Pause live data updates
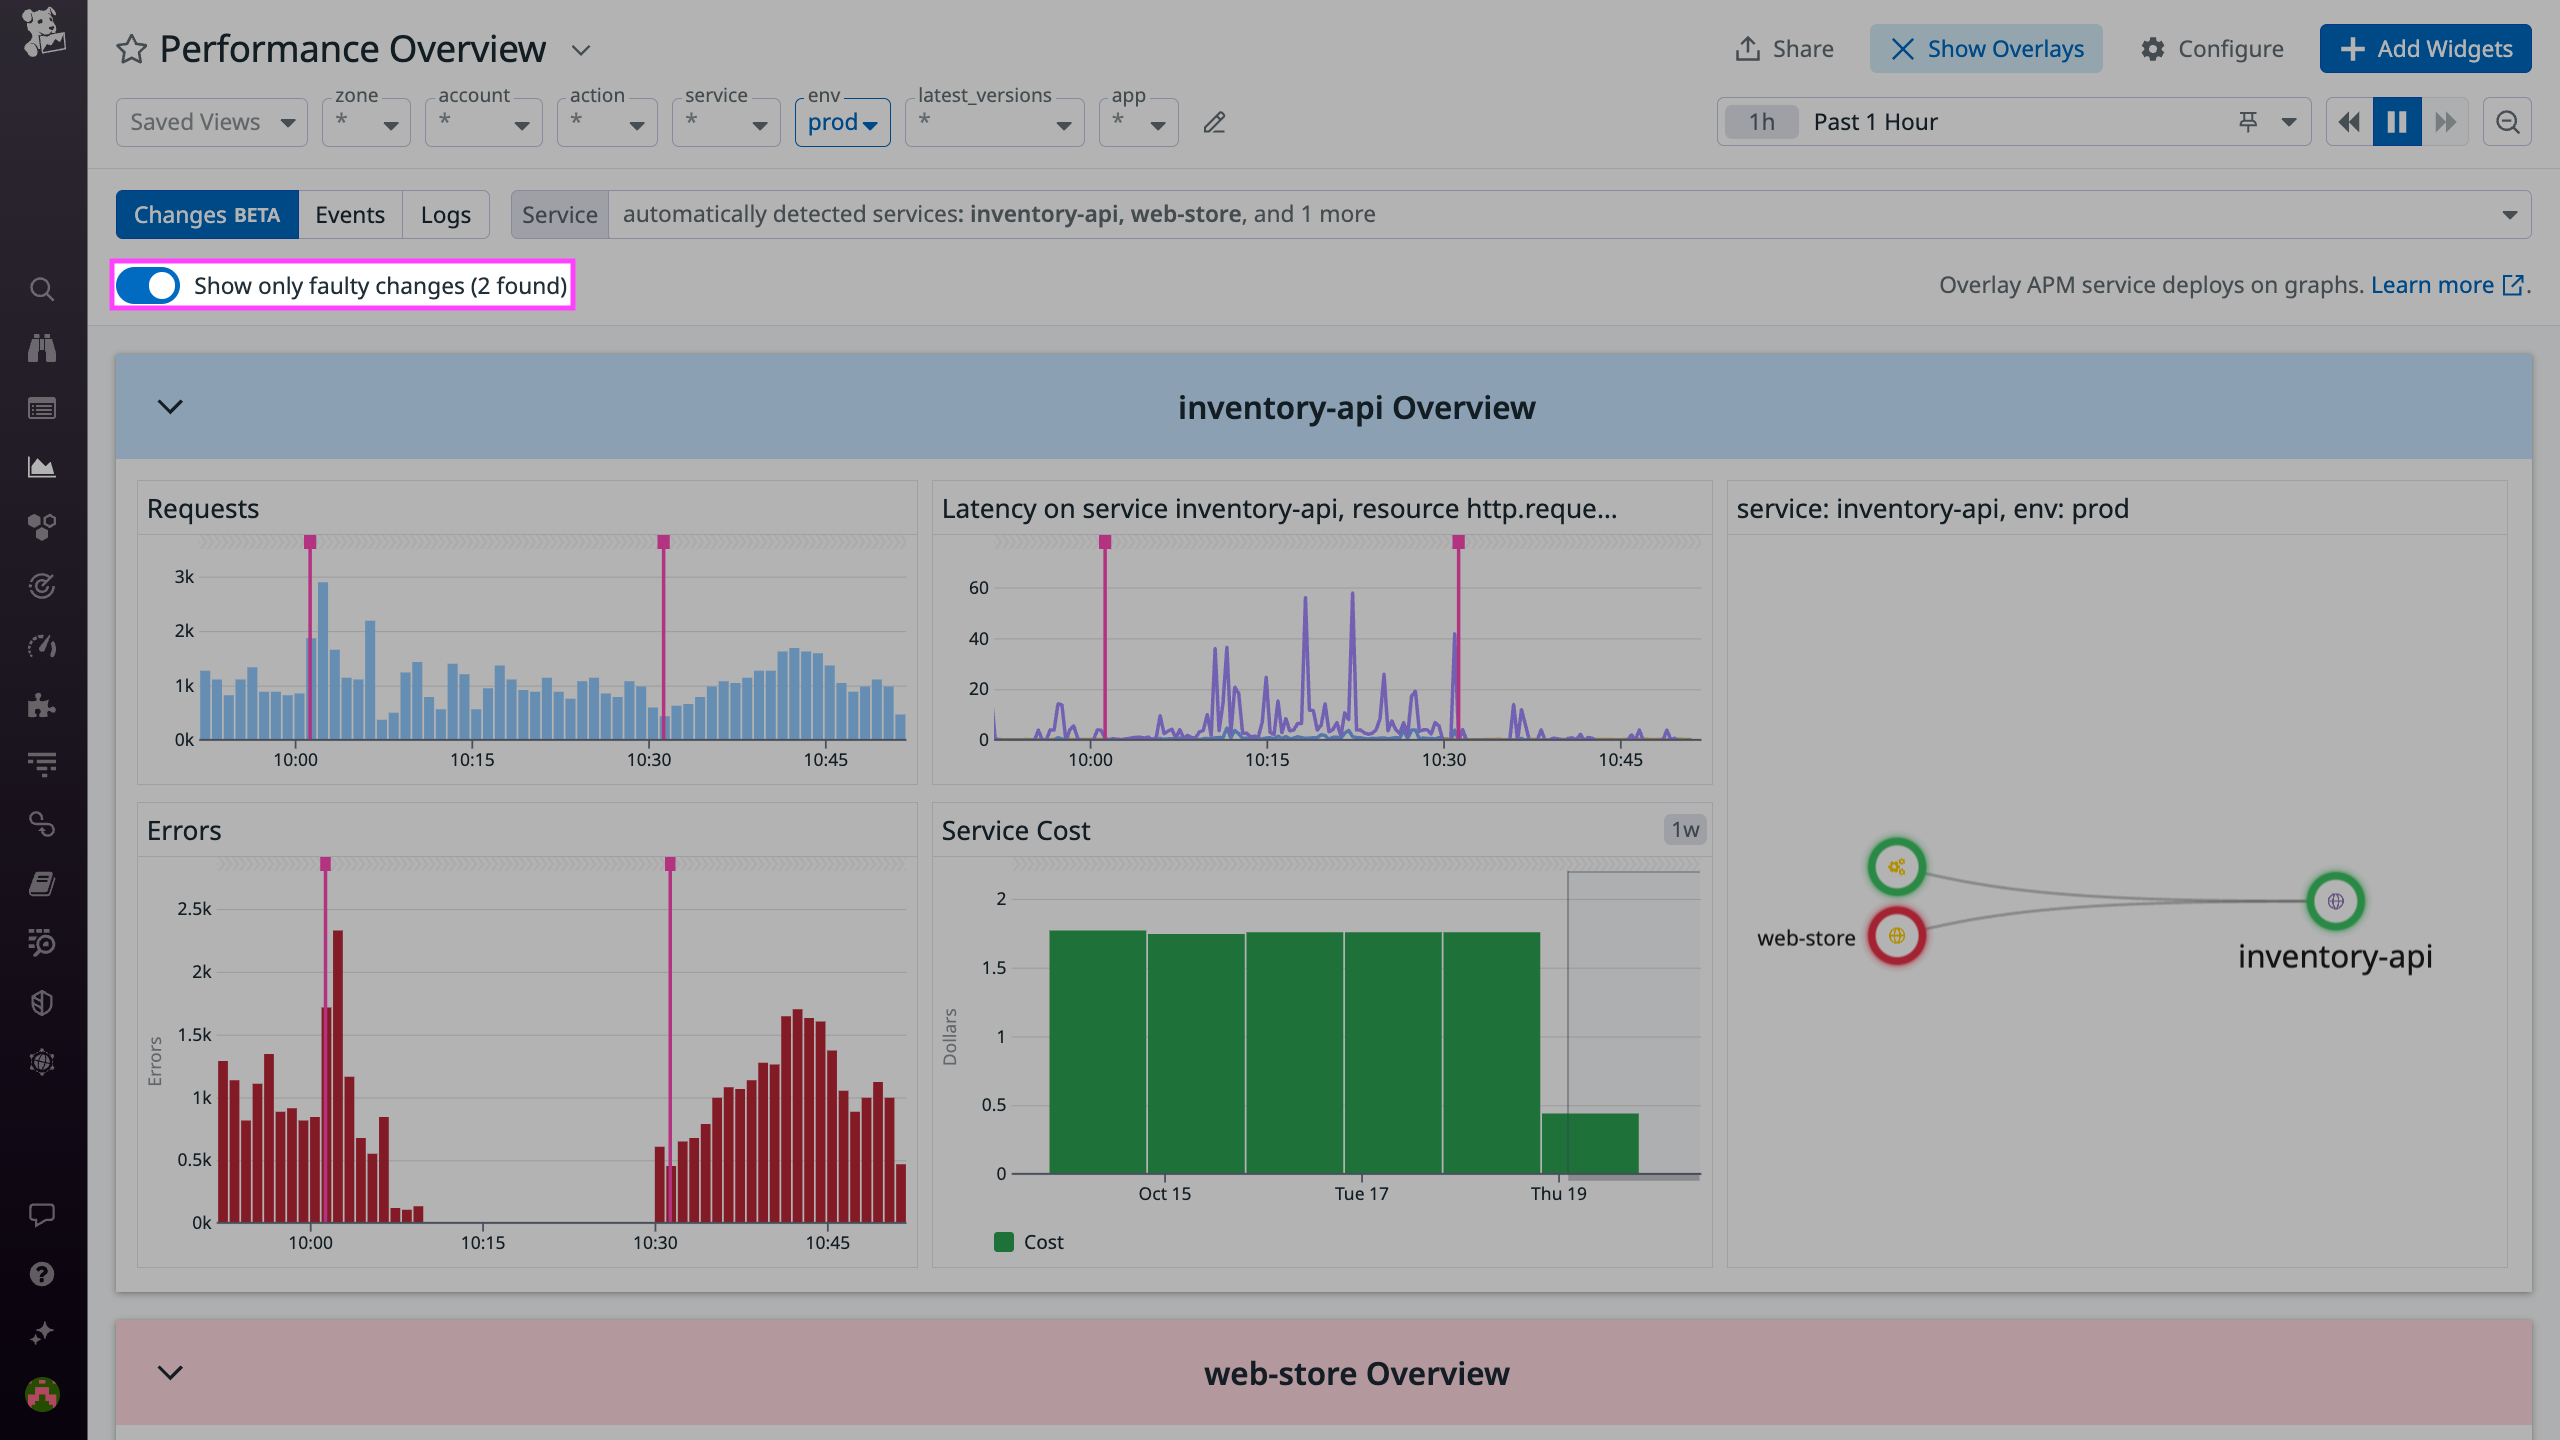The height and width of the screenshot is (1440, 2560). click(2396, 121)
